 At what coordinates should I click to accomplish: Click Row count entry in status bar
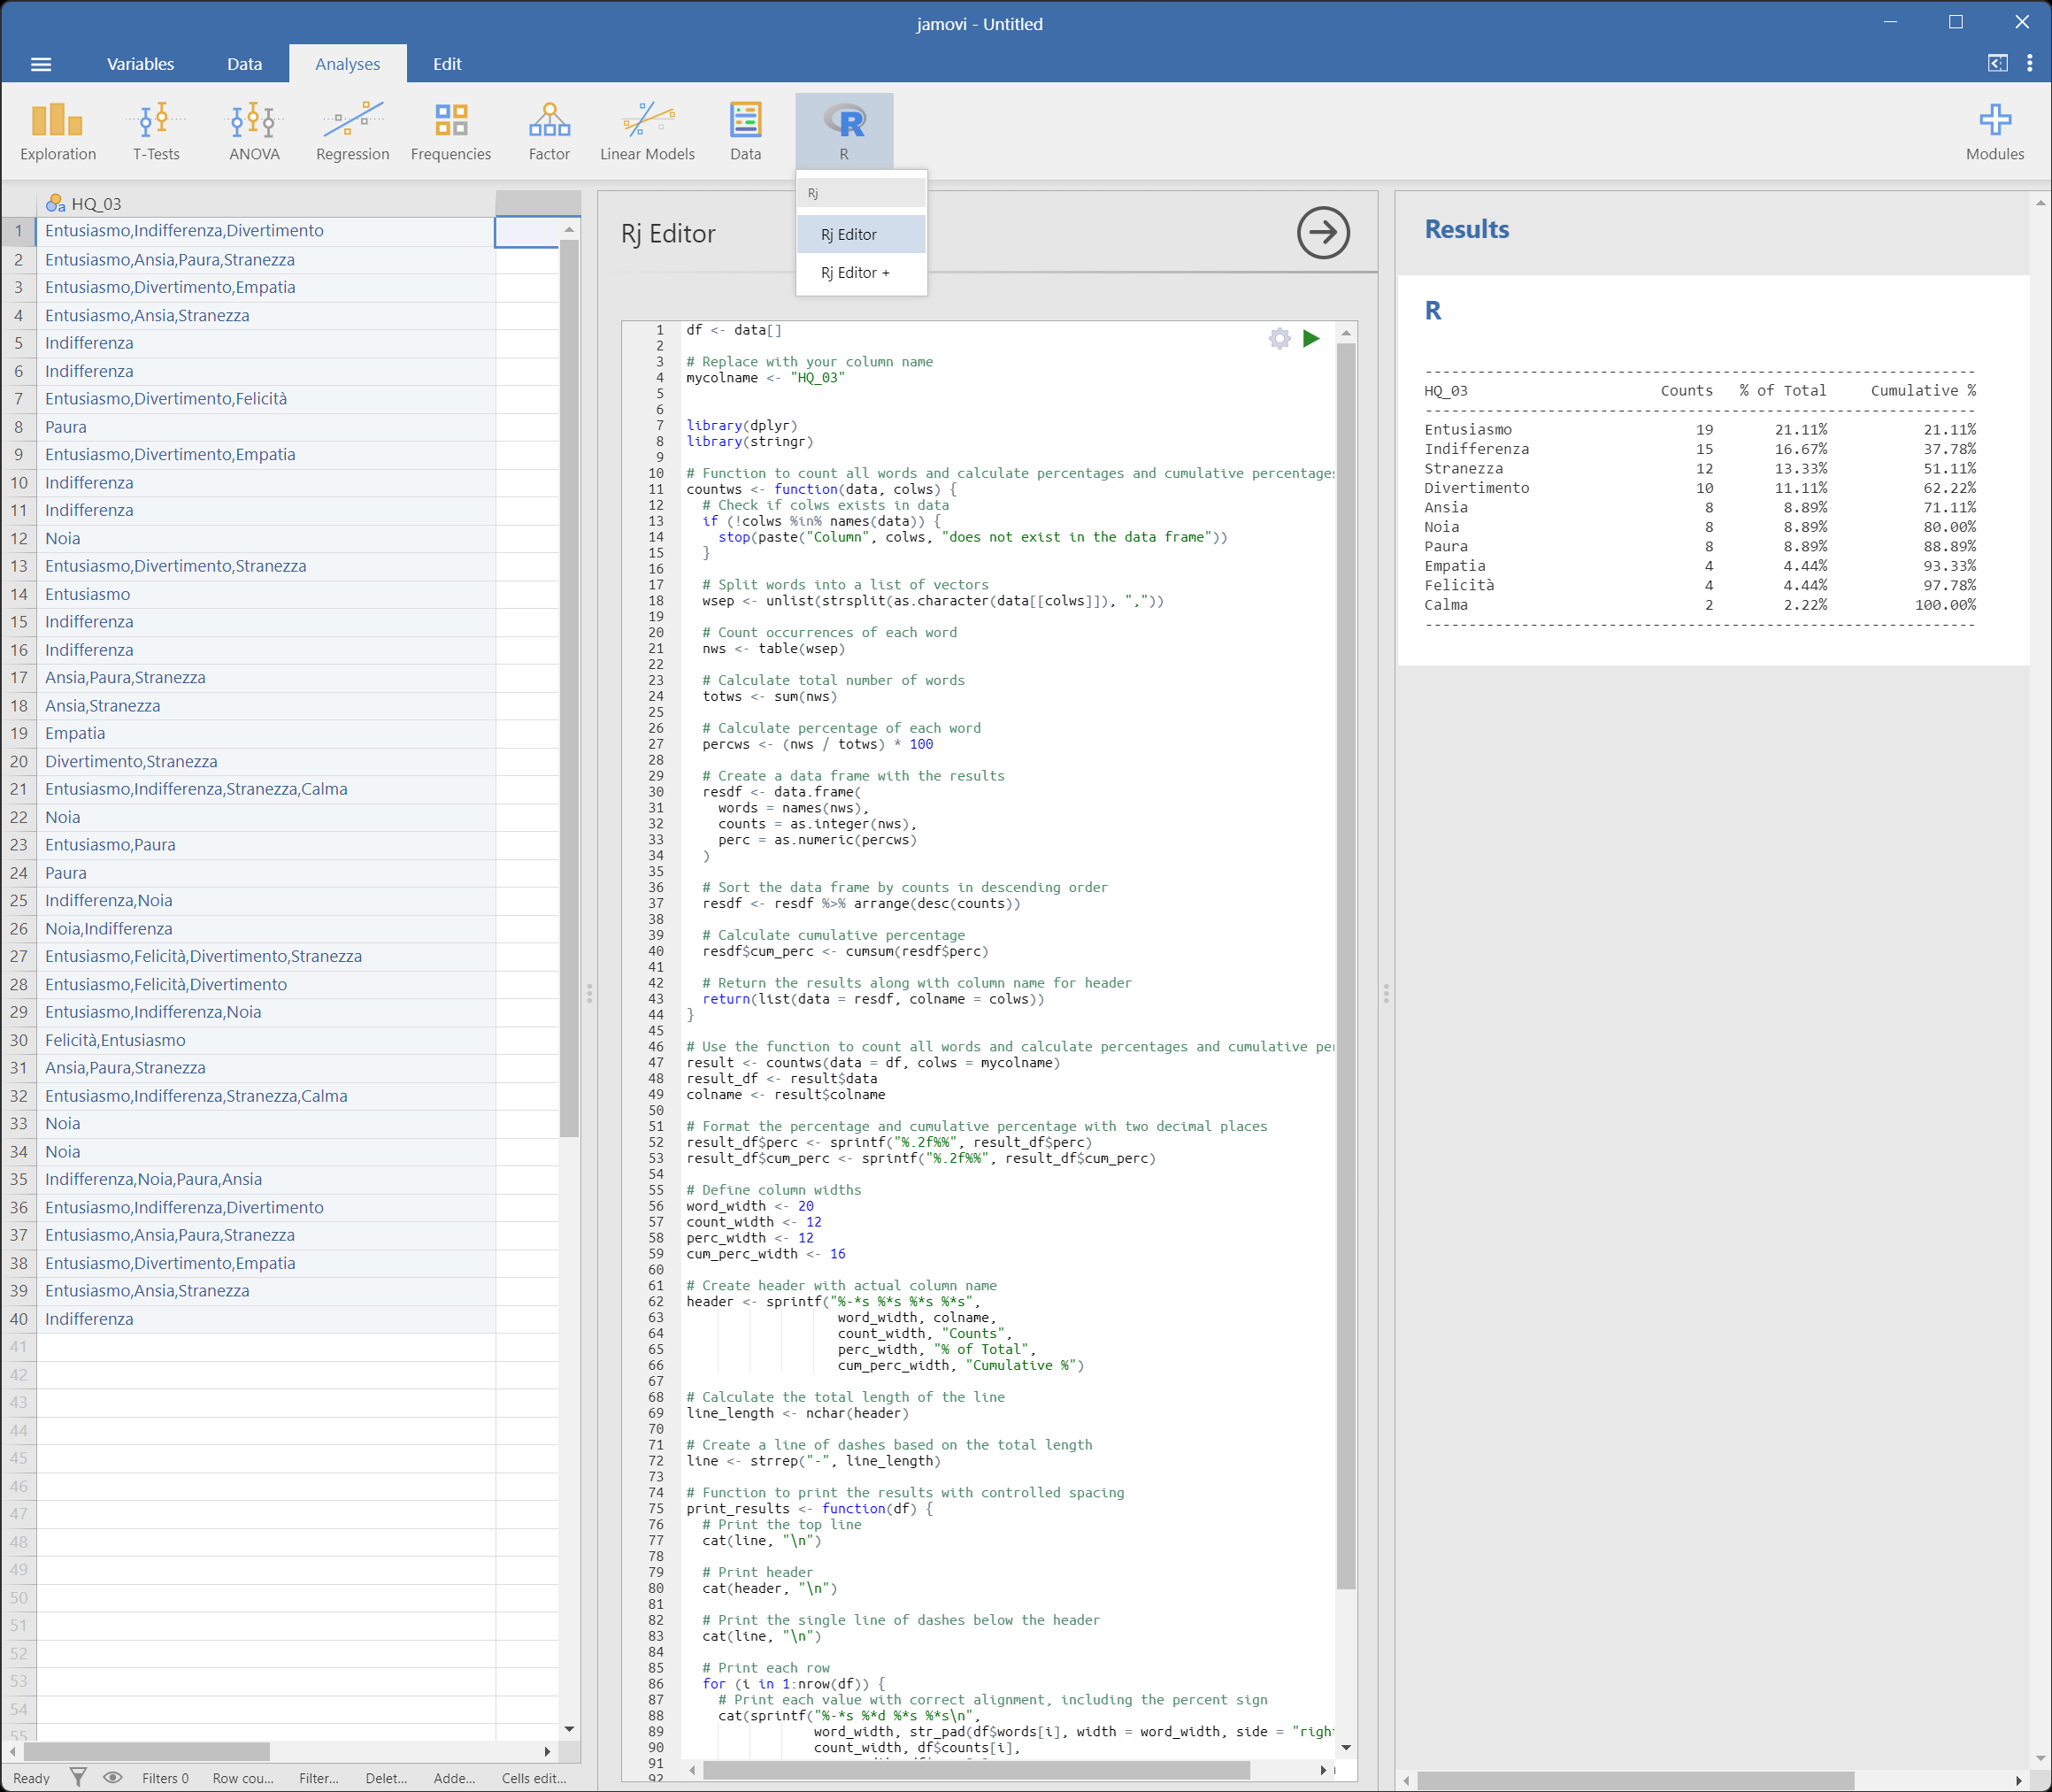(243, 1778)
